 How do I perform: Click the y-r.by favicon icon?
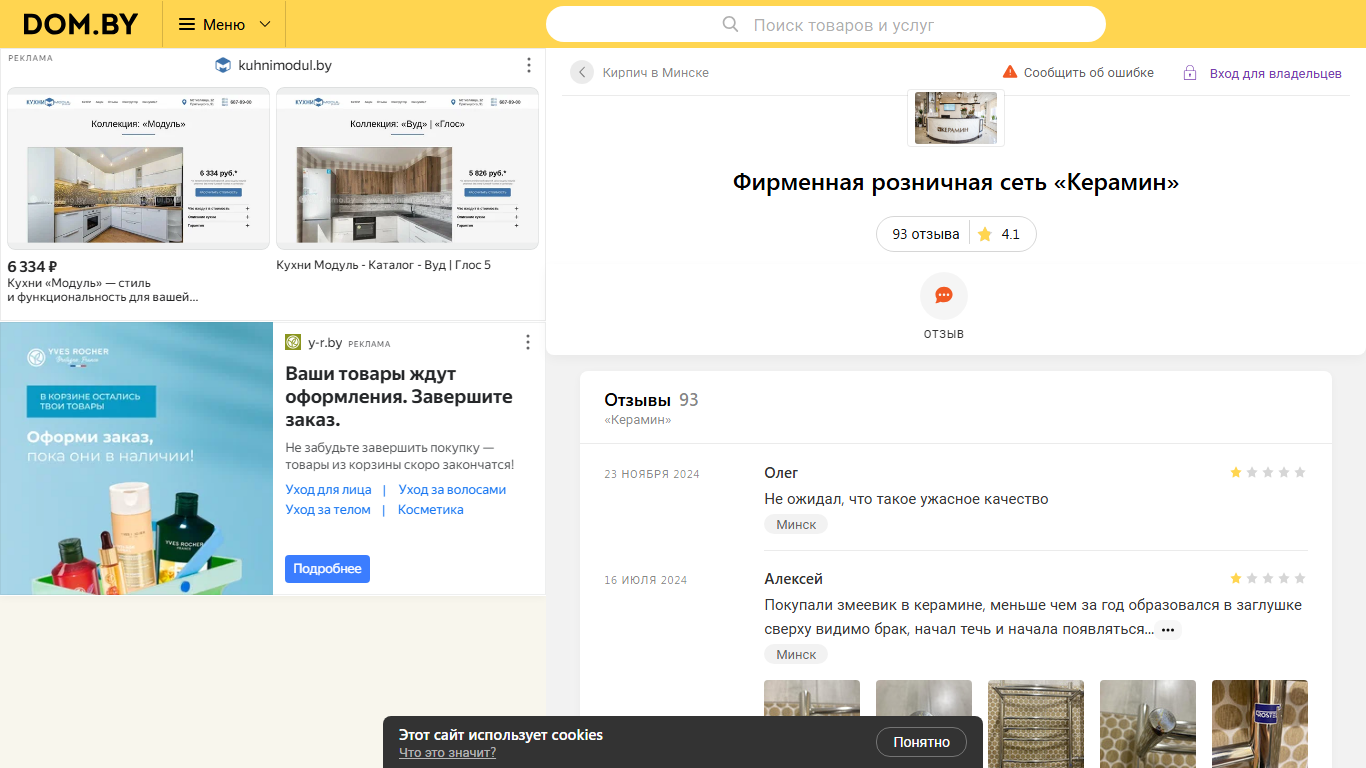coord(293,342)
